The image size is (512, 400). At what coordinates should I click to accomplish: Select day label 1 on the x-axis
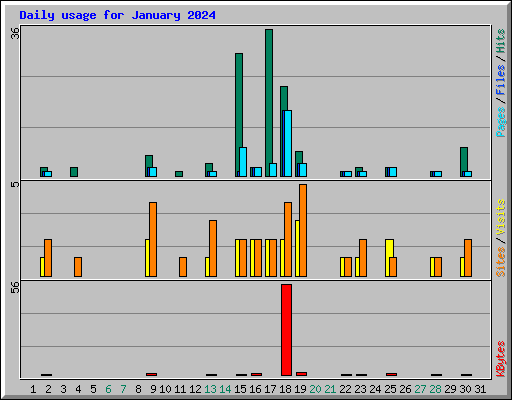pos(33,389)
